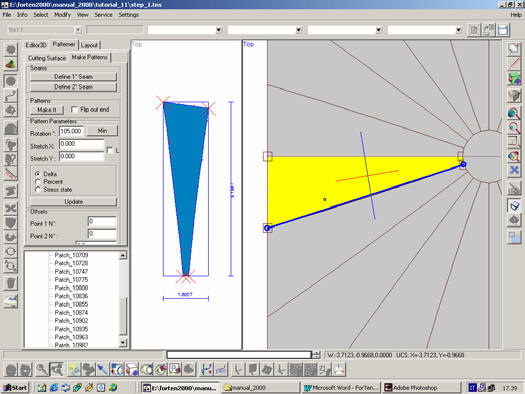The width and height of the screenshot is (525, 394).
Task: Click the rectangle outline zoom window icon
Action: point(514,141)
